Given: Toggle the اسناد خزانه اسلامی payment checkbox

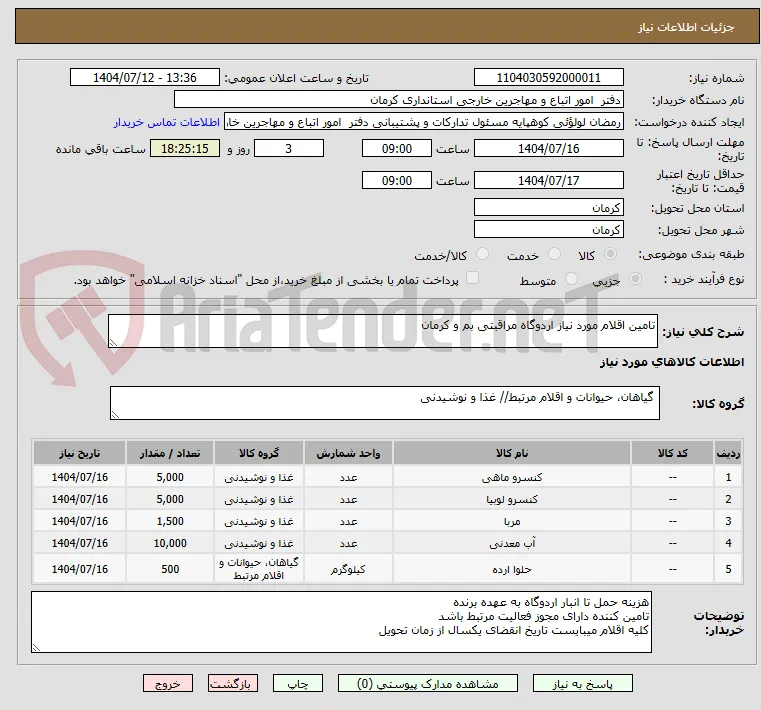Looking at the screenshot, I should 472,278.
